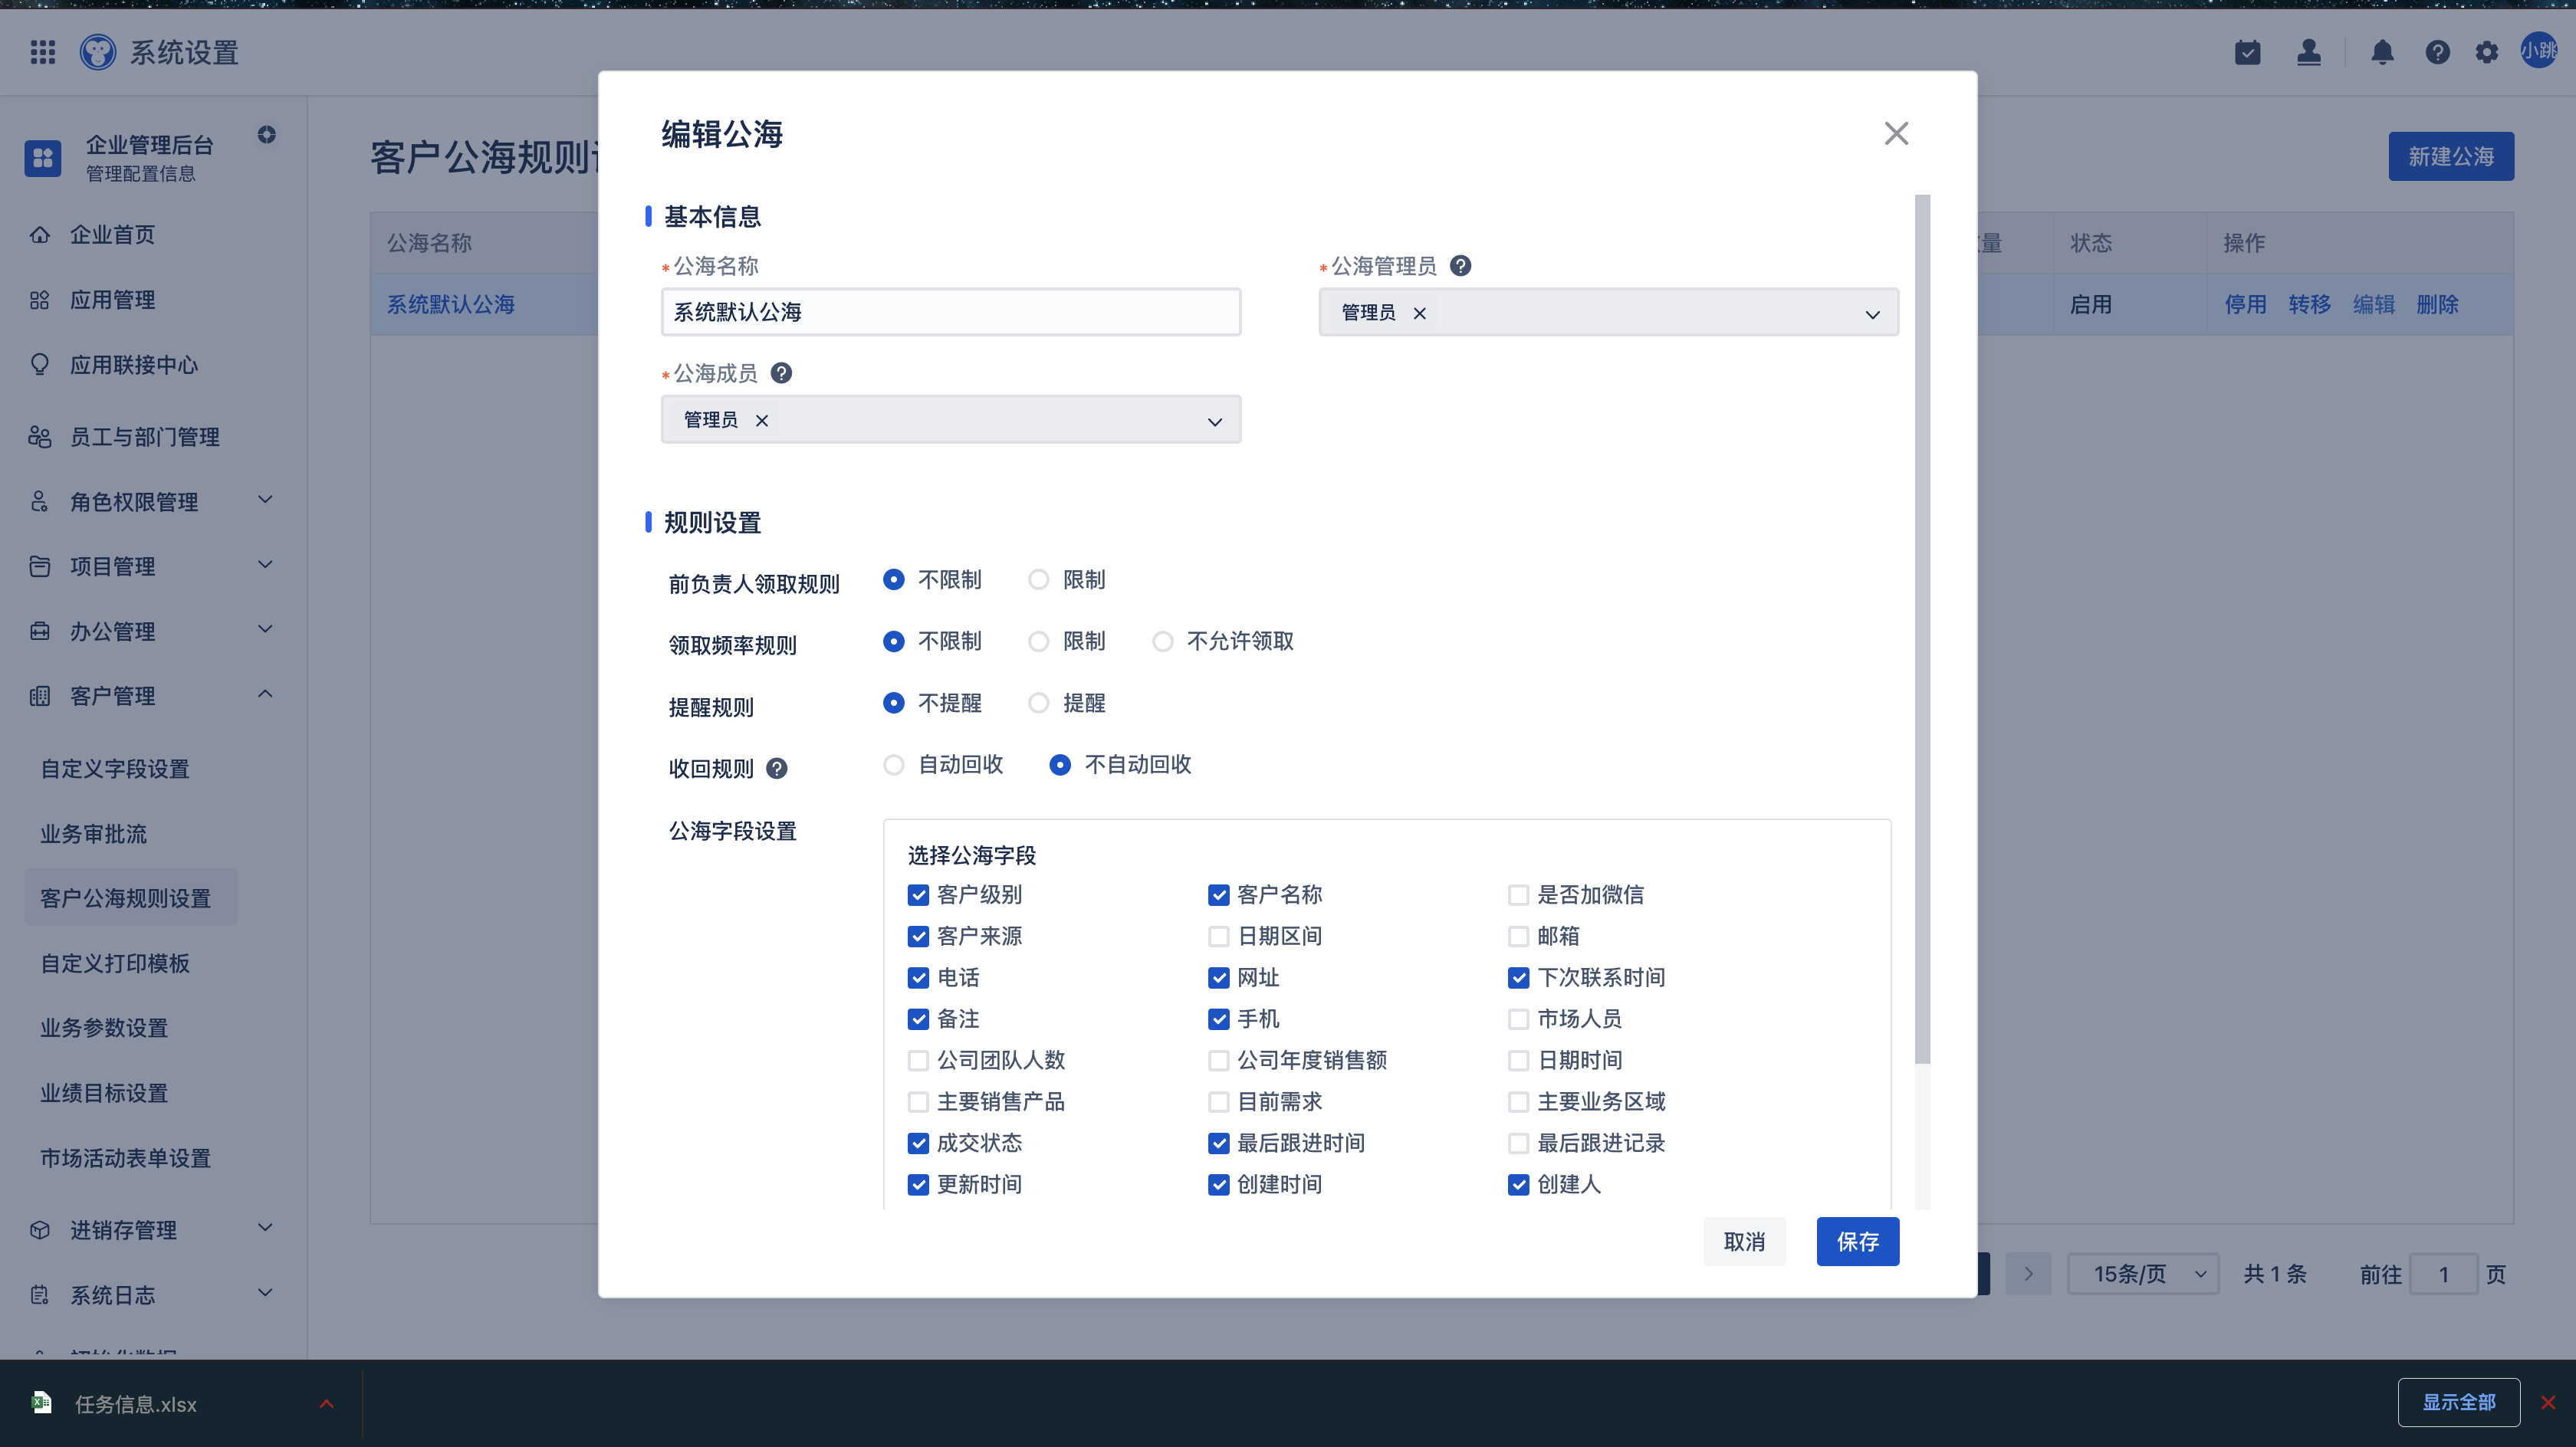2576x1447 pixels.
Task: Check the 是否加微信 field checkbox
Action: coord(1518,895)
